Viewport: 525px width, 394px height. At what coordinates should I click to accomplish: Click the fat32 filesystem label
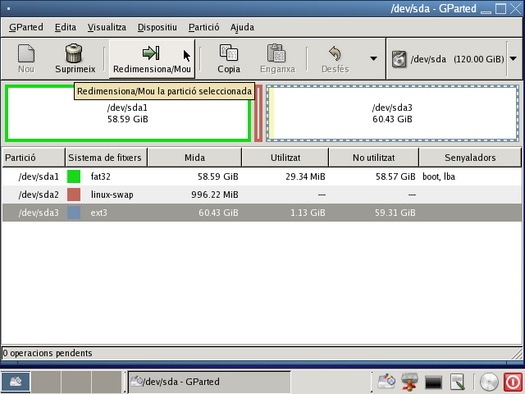tap(100, 176)
